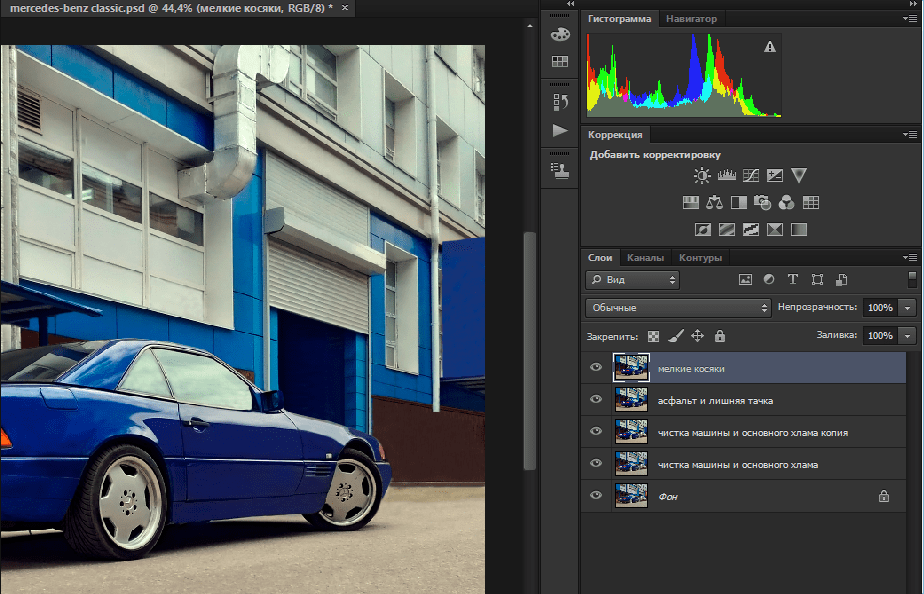924x594 pixels.
Task: Open the Коррекция panel options menu
Action: pyautogui.click(x=910, y=135)
